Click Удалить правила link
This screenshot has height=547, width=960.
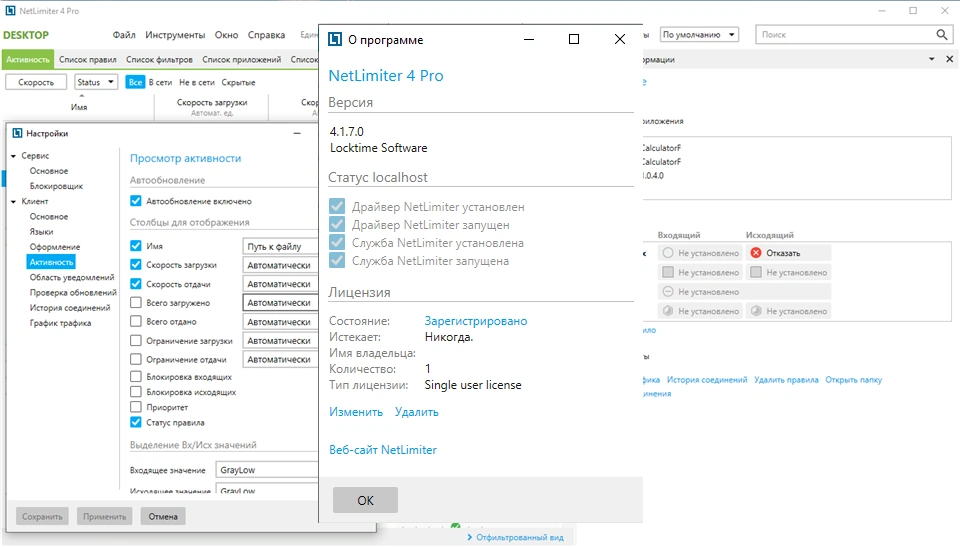point(786,380)
